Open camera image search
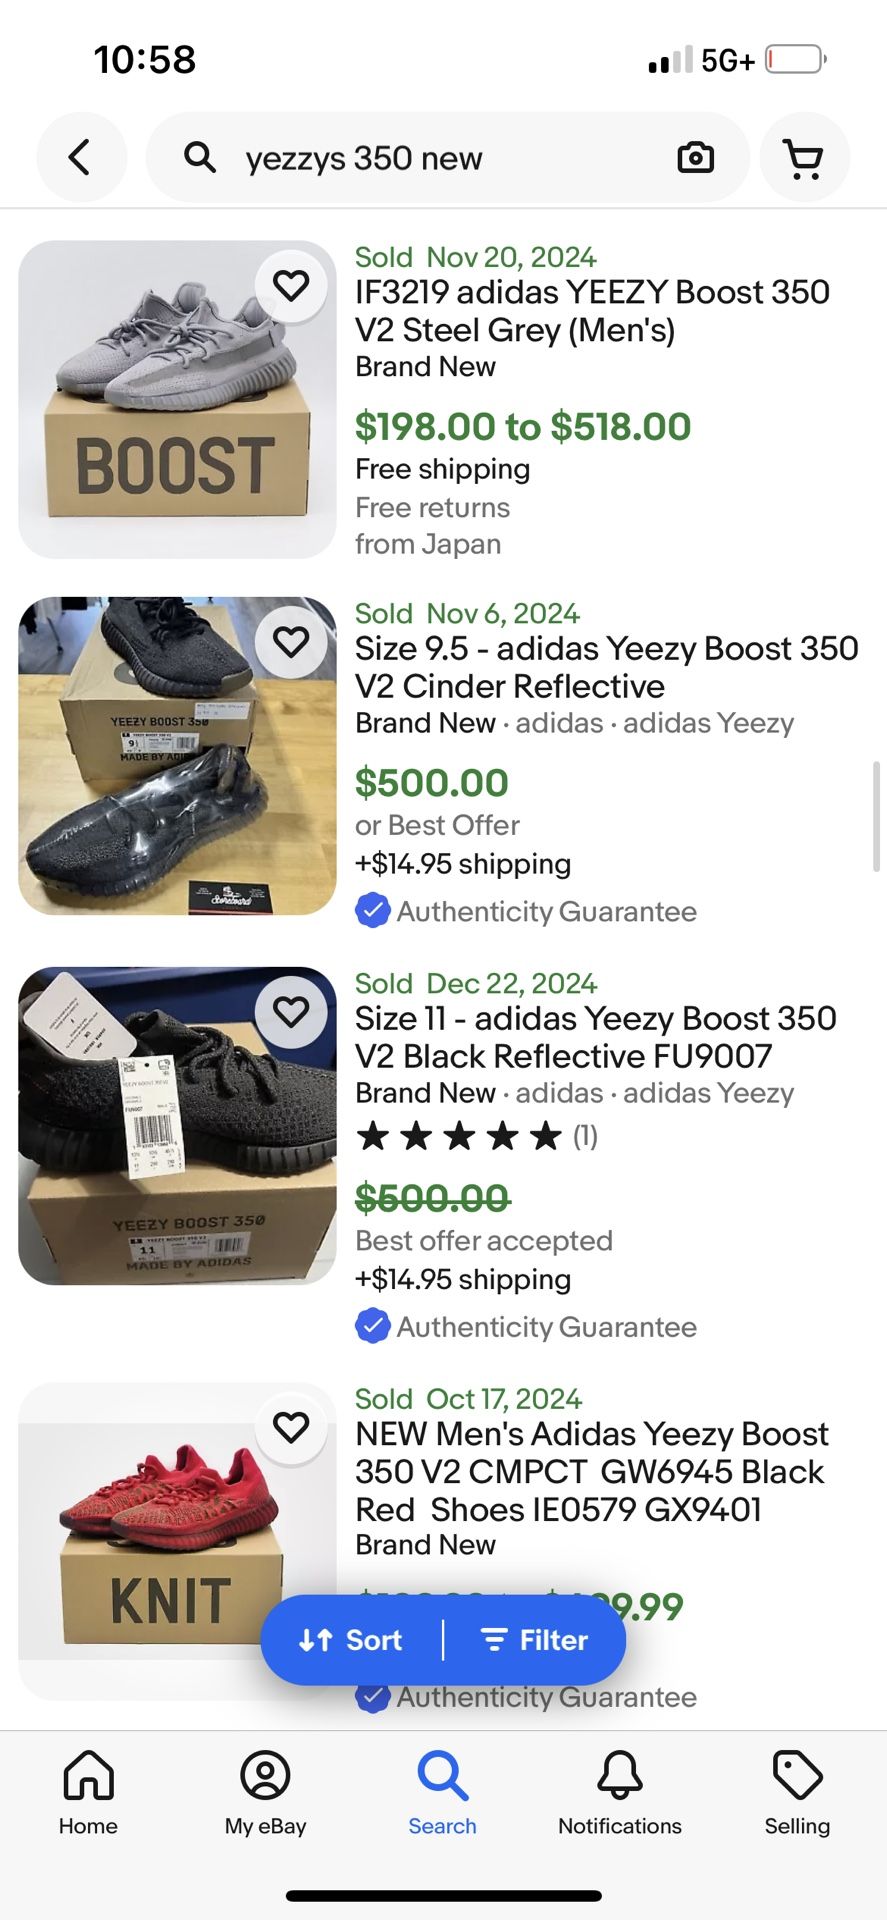The width and height of the screenshot is (887, 1920). pos(695,158)
